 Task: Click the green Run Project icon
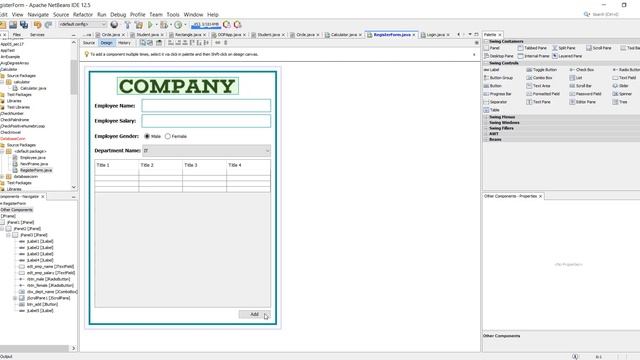(x=150, y=25)
